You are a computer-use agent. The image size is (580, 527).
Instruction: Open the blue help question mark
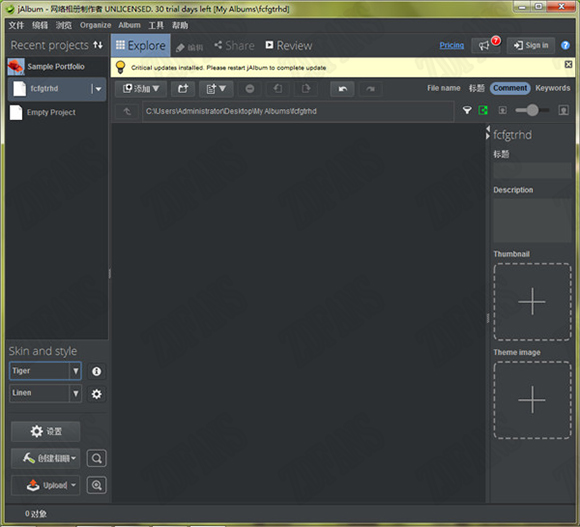[x=565, y=45]
